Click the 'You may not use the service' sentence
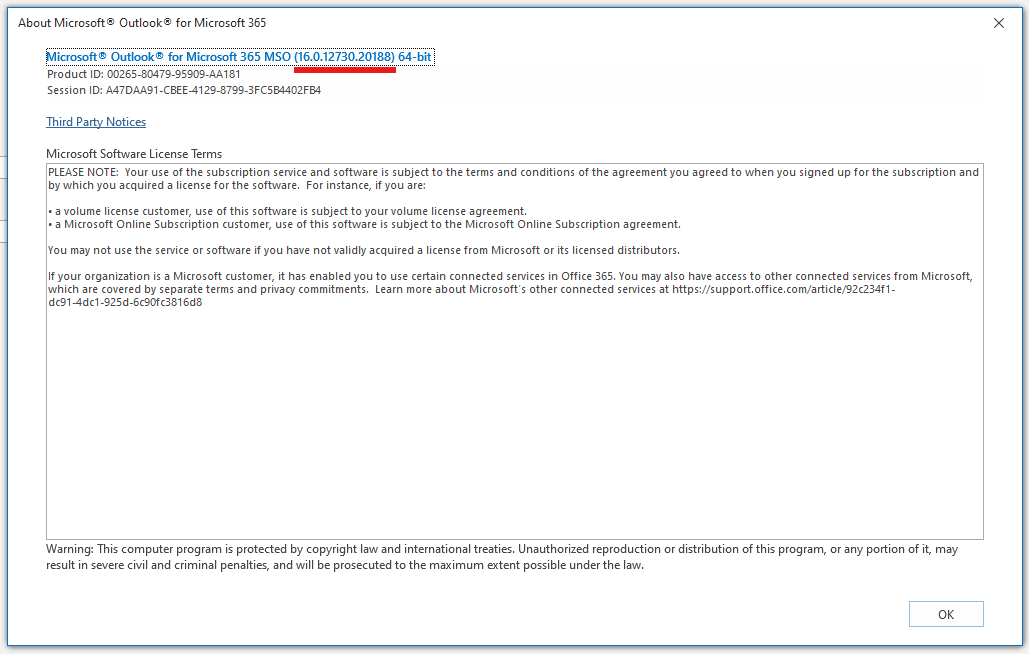This screenshot has width=1029, height=654. pos(364,250)
